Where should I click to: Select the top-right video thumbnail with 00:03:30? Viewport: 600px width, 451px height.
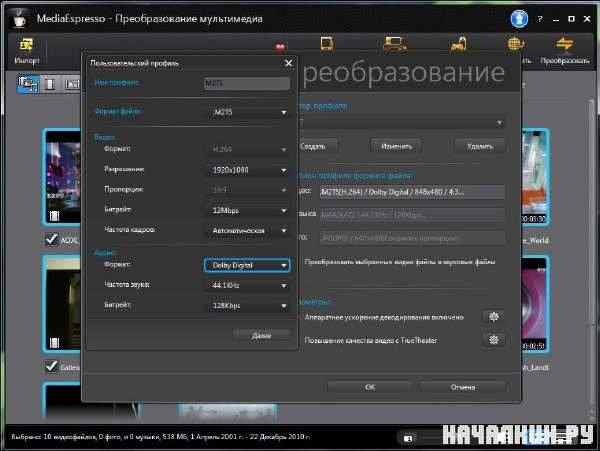535,177
